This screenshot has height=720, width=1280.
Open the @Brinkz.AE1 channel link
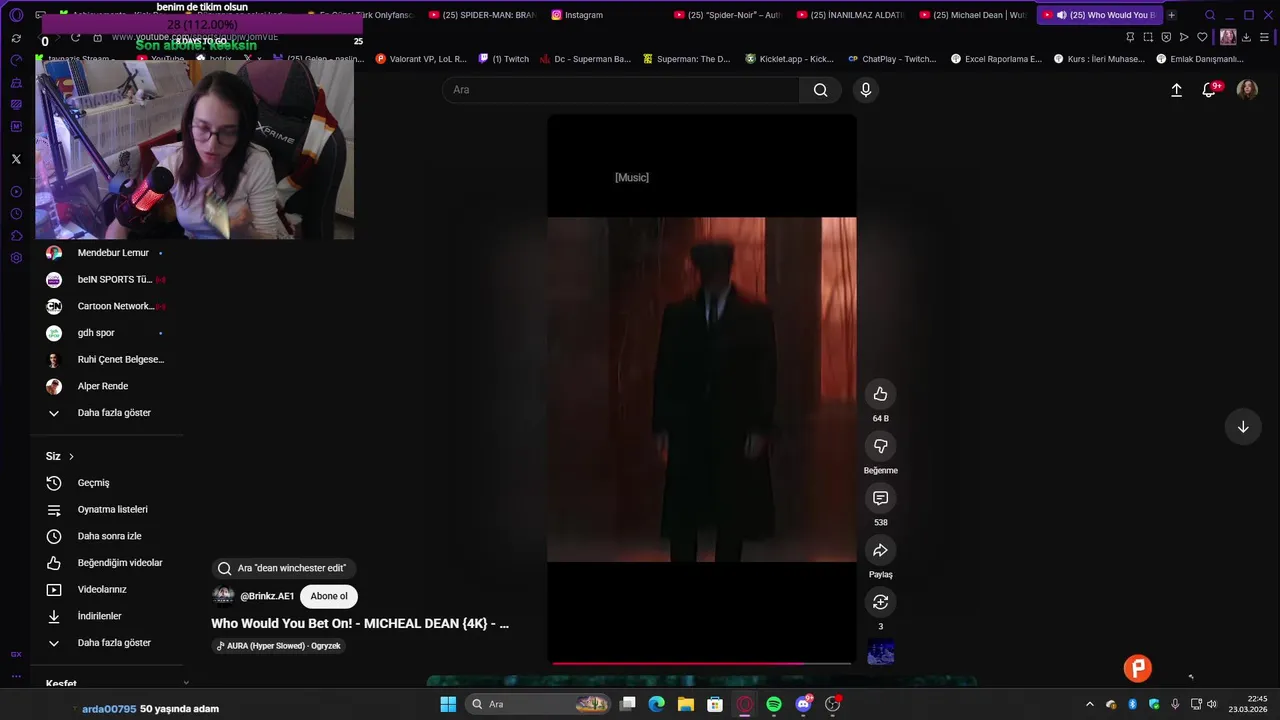[267, 596]
